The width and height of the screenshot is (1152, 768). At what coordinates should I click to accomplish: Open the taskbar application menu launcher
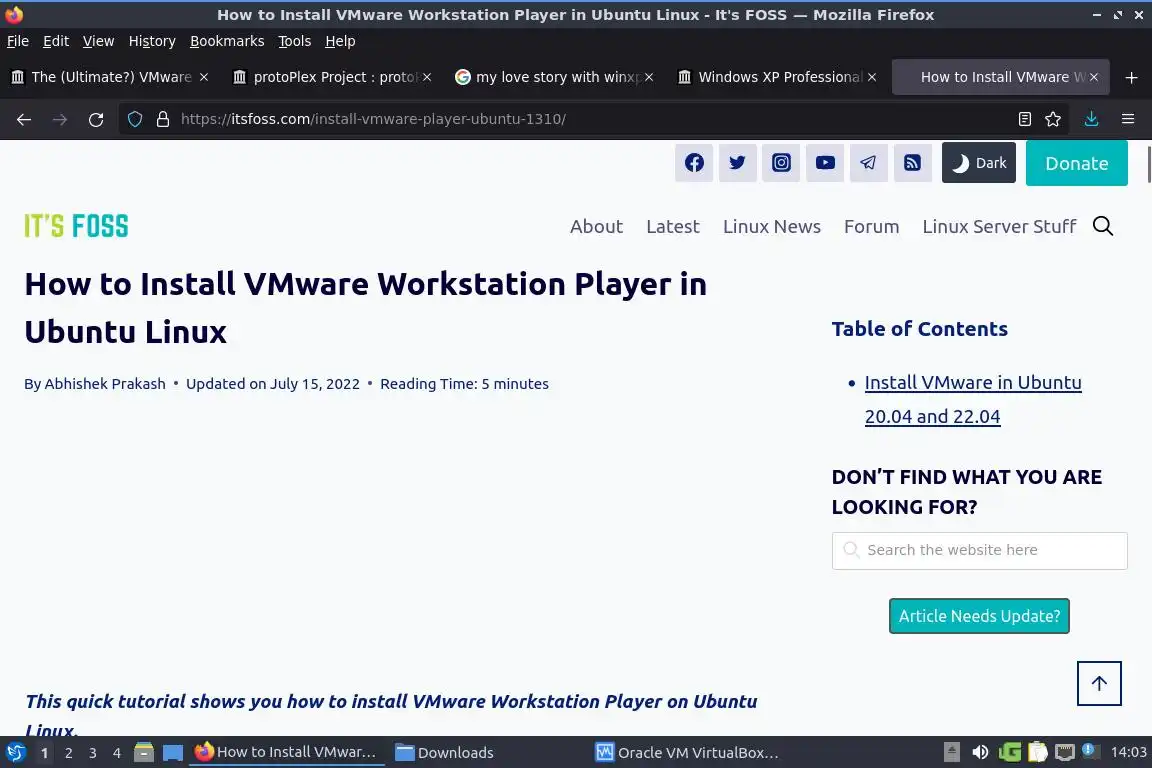click(x=15, y=753)
